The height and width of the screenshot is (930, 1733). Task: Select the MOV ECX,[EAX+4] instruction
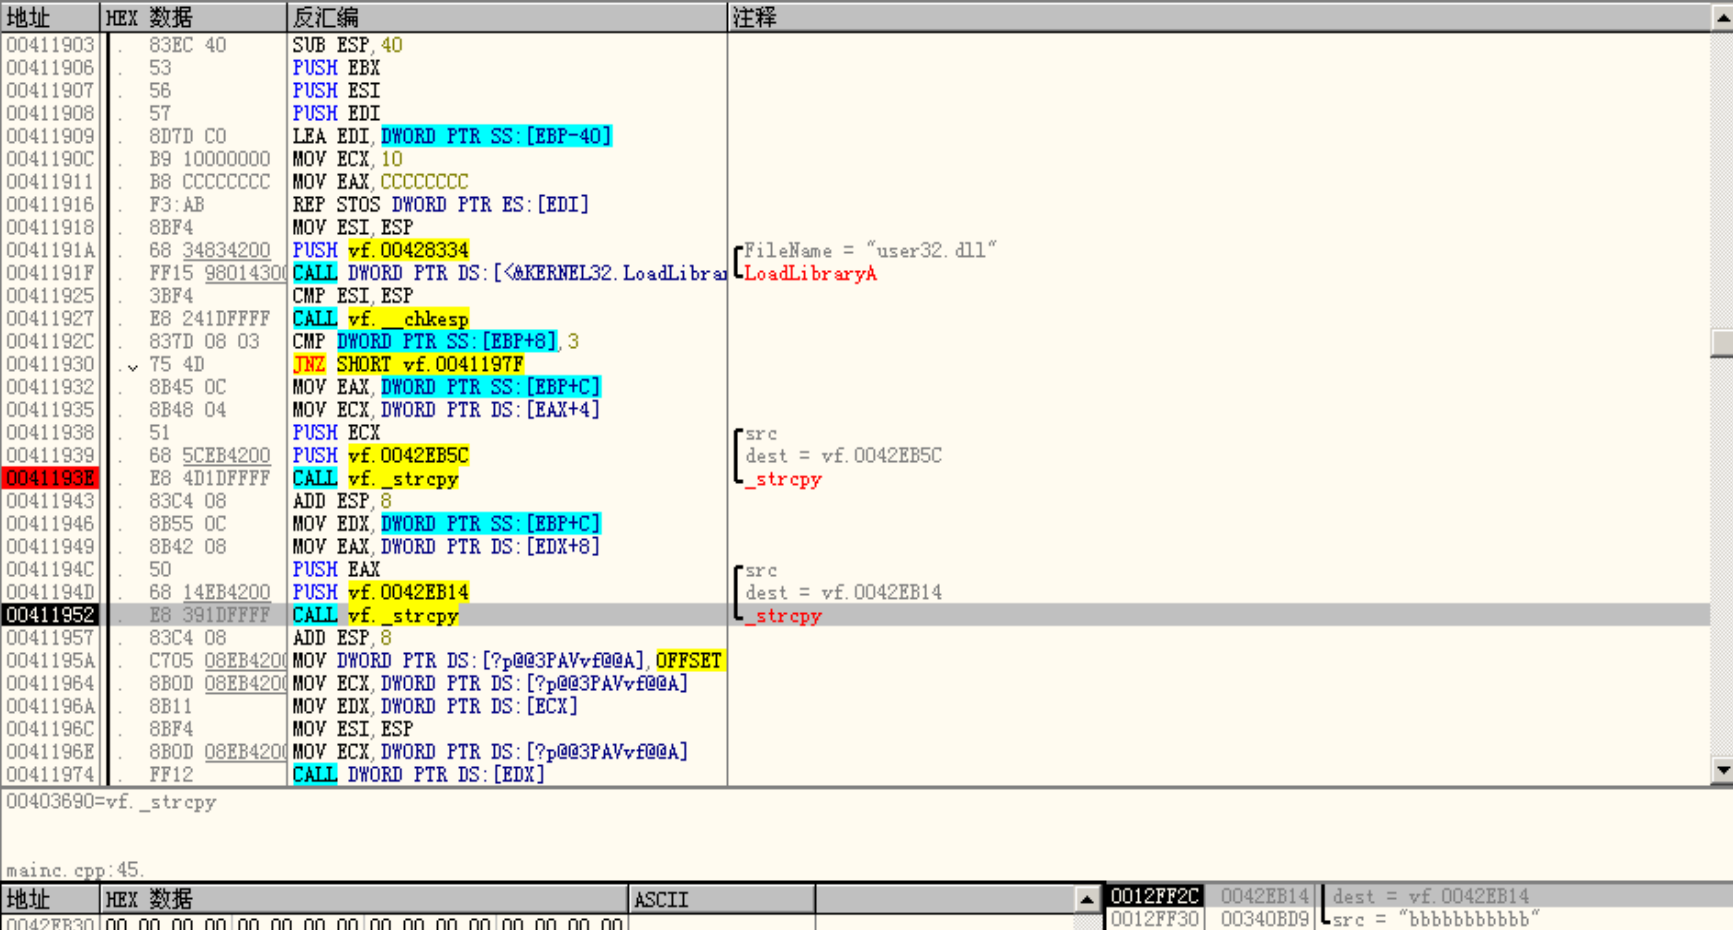point(446,410)
